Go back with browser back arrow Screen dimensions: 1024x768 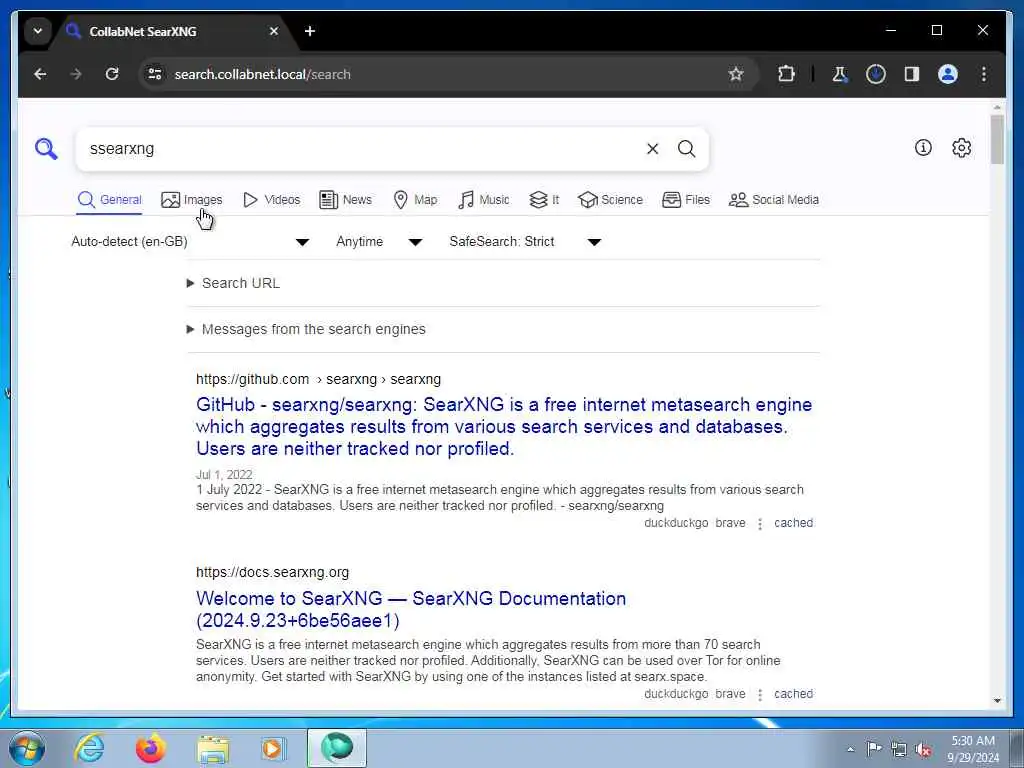point(40,74)
